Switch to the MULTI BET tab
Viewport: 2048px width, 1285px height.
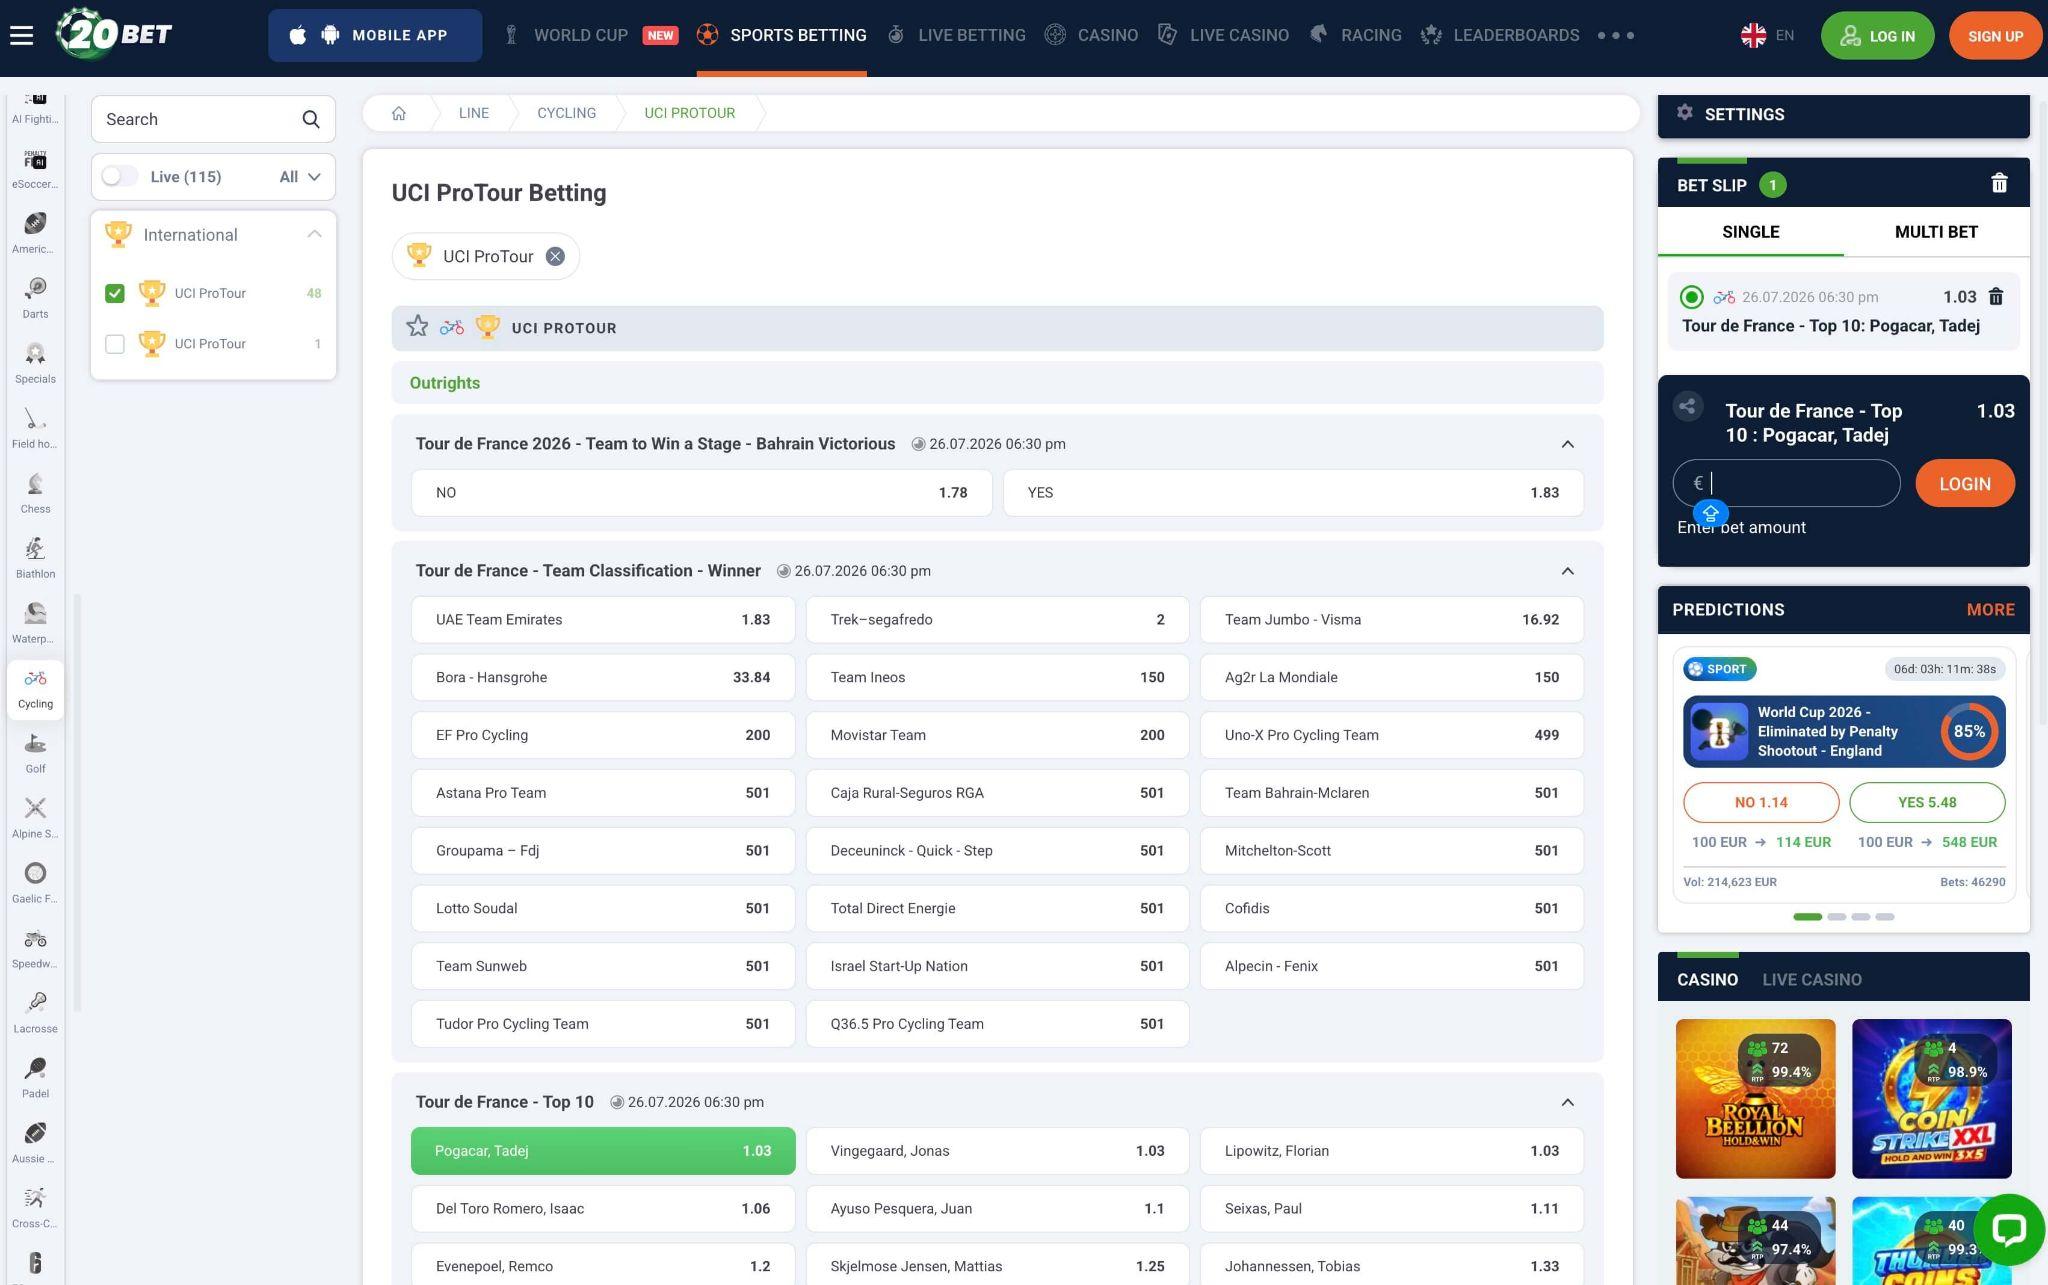[x=1936, y=232]
